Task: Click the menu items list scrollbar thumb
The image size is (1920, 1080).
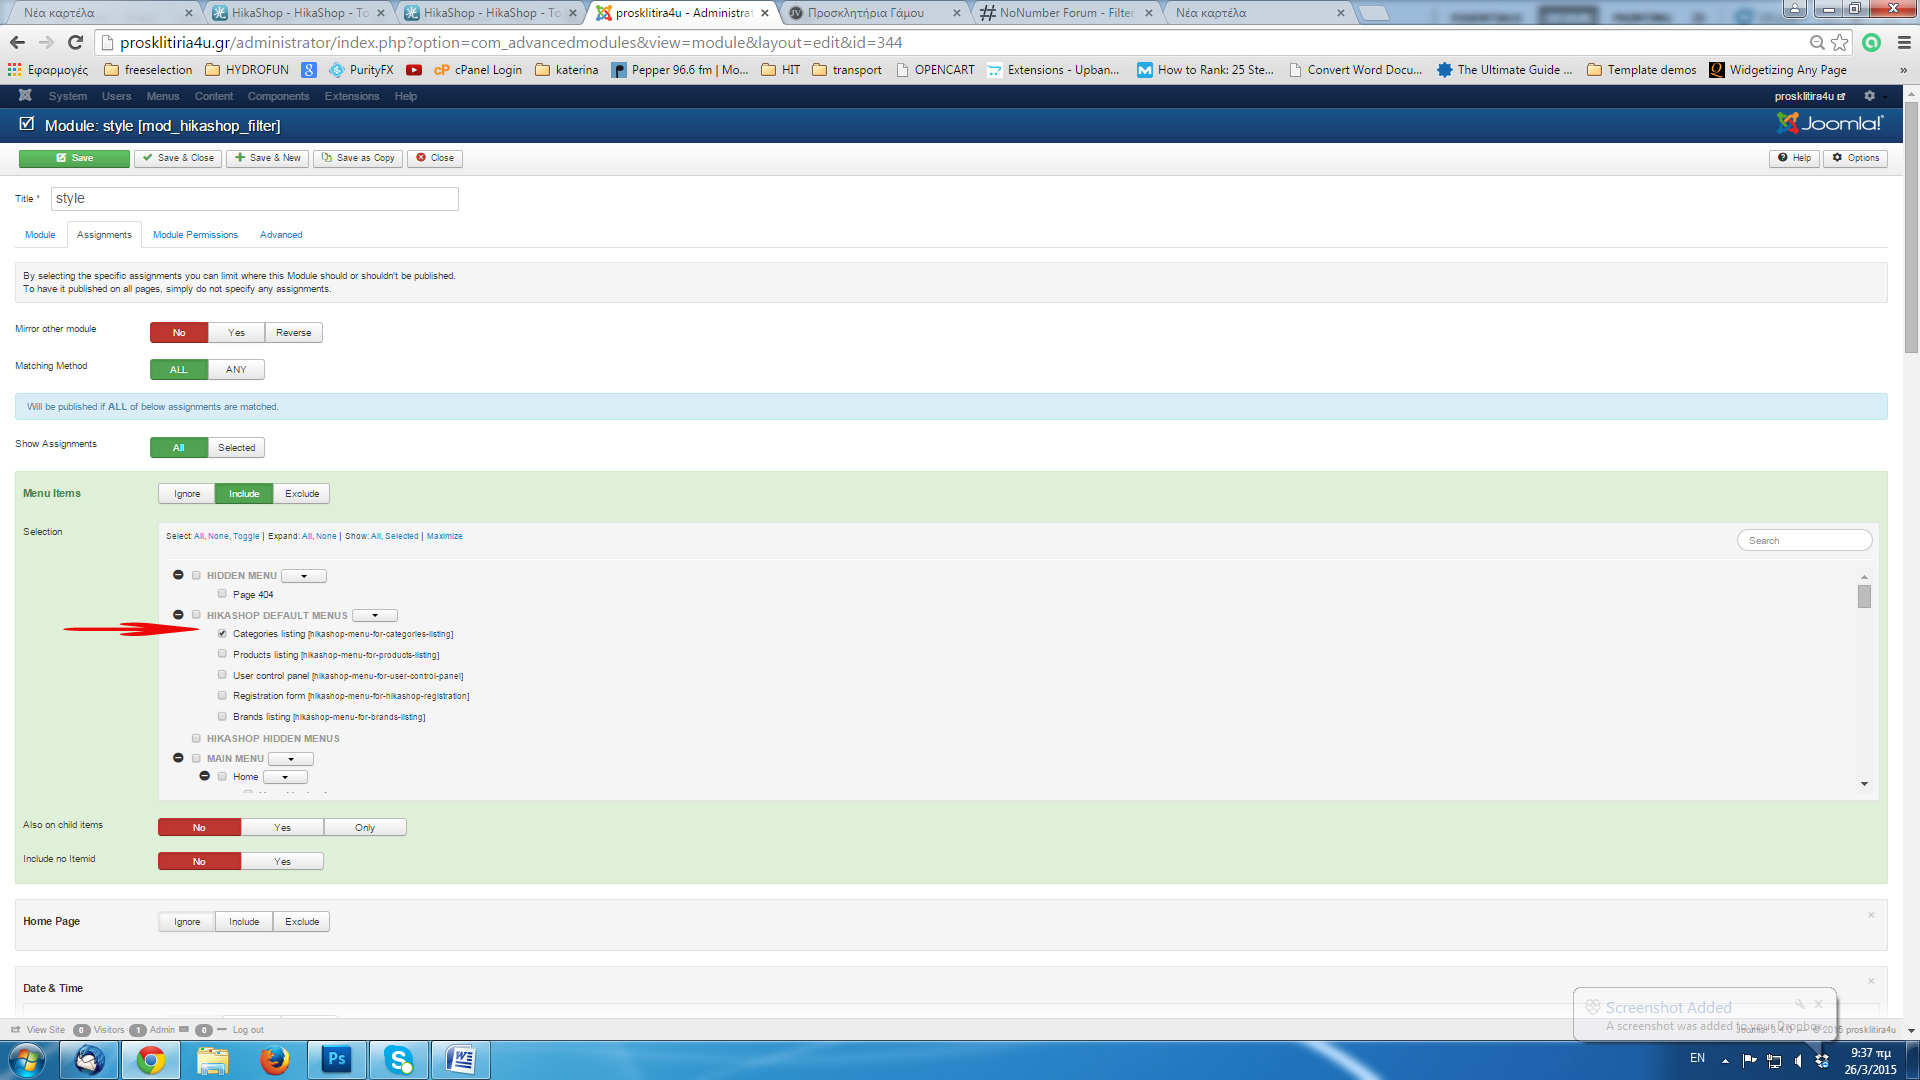Action: [1864, 597]
